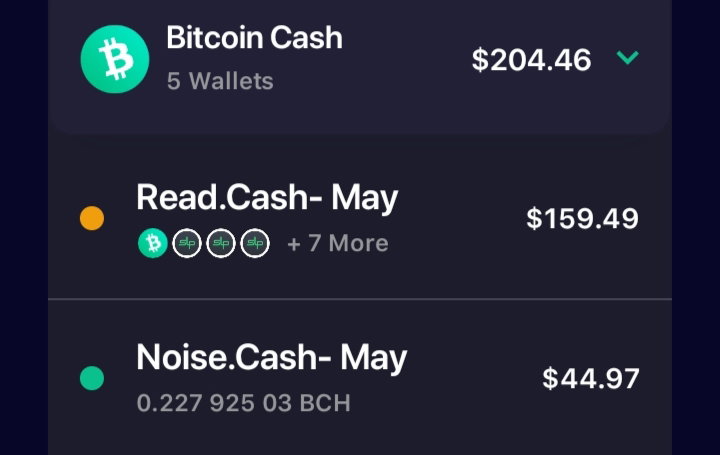Click the green dot beside Noise.Cash- May

(x=92, y=378)
